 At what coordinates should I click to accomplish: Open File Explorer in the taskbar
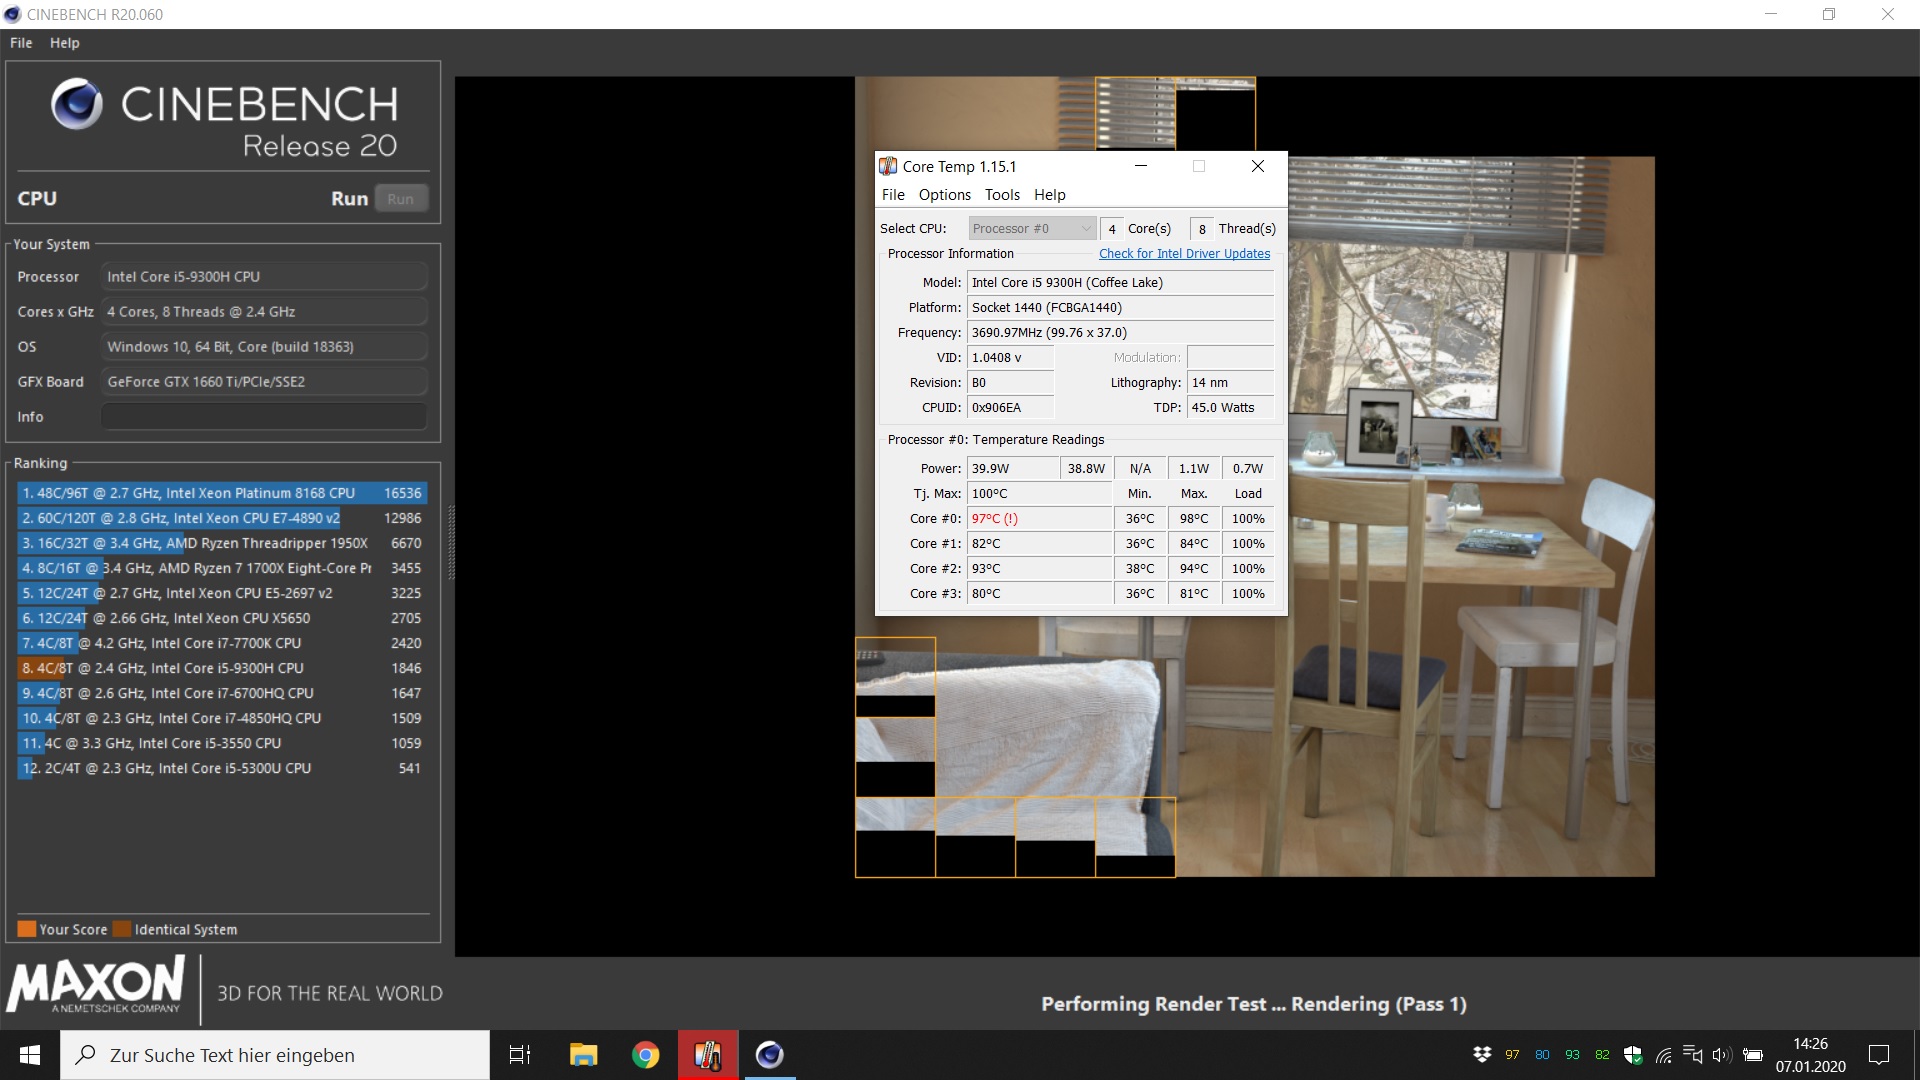coord(583,1055)
